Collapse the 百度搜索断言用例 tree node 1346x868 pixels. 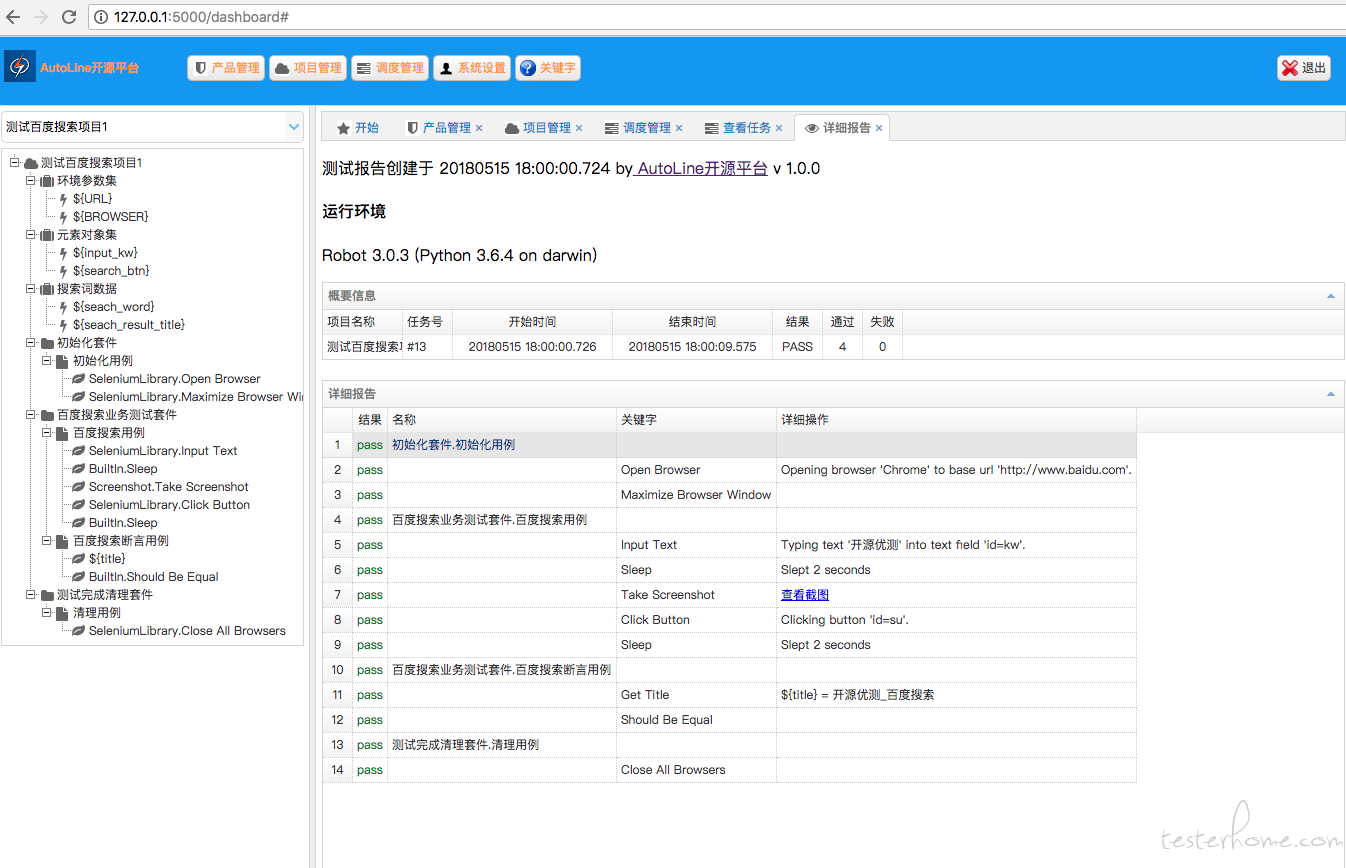pos(46,541)
